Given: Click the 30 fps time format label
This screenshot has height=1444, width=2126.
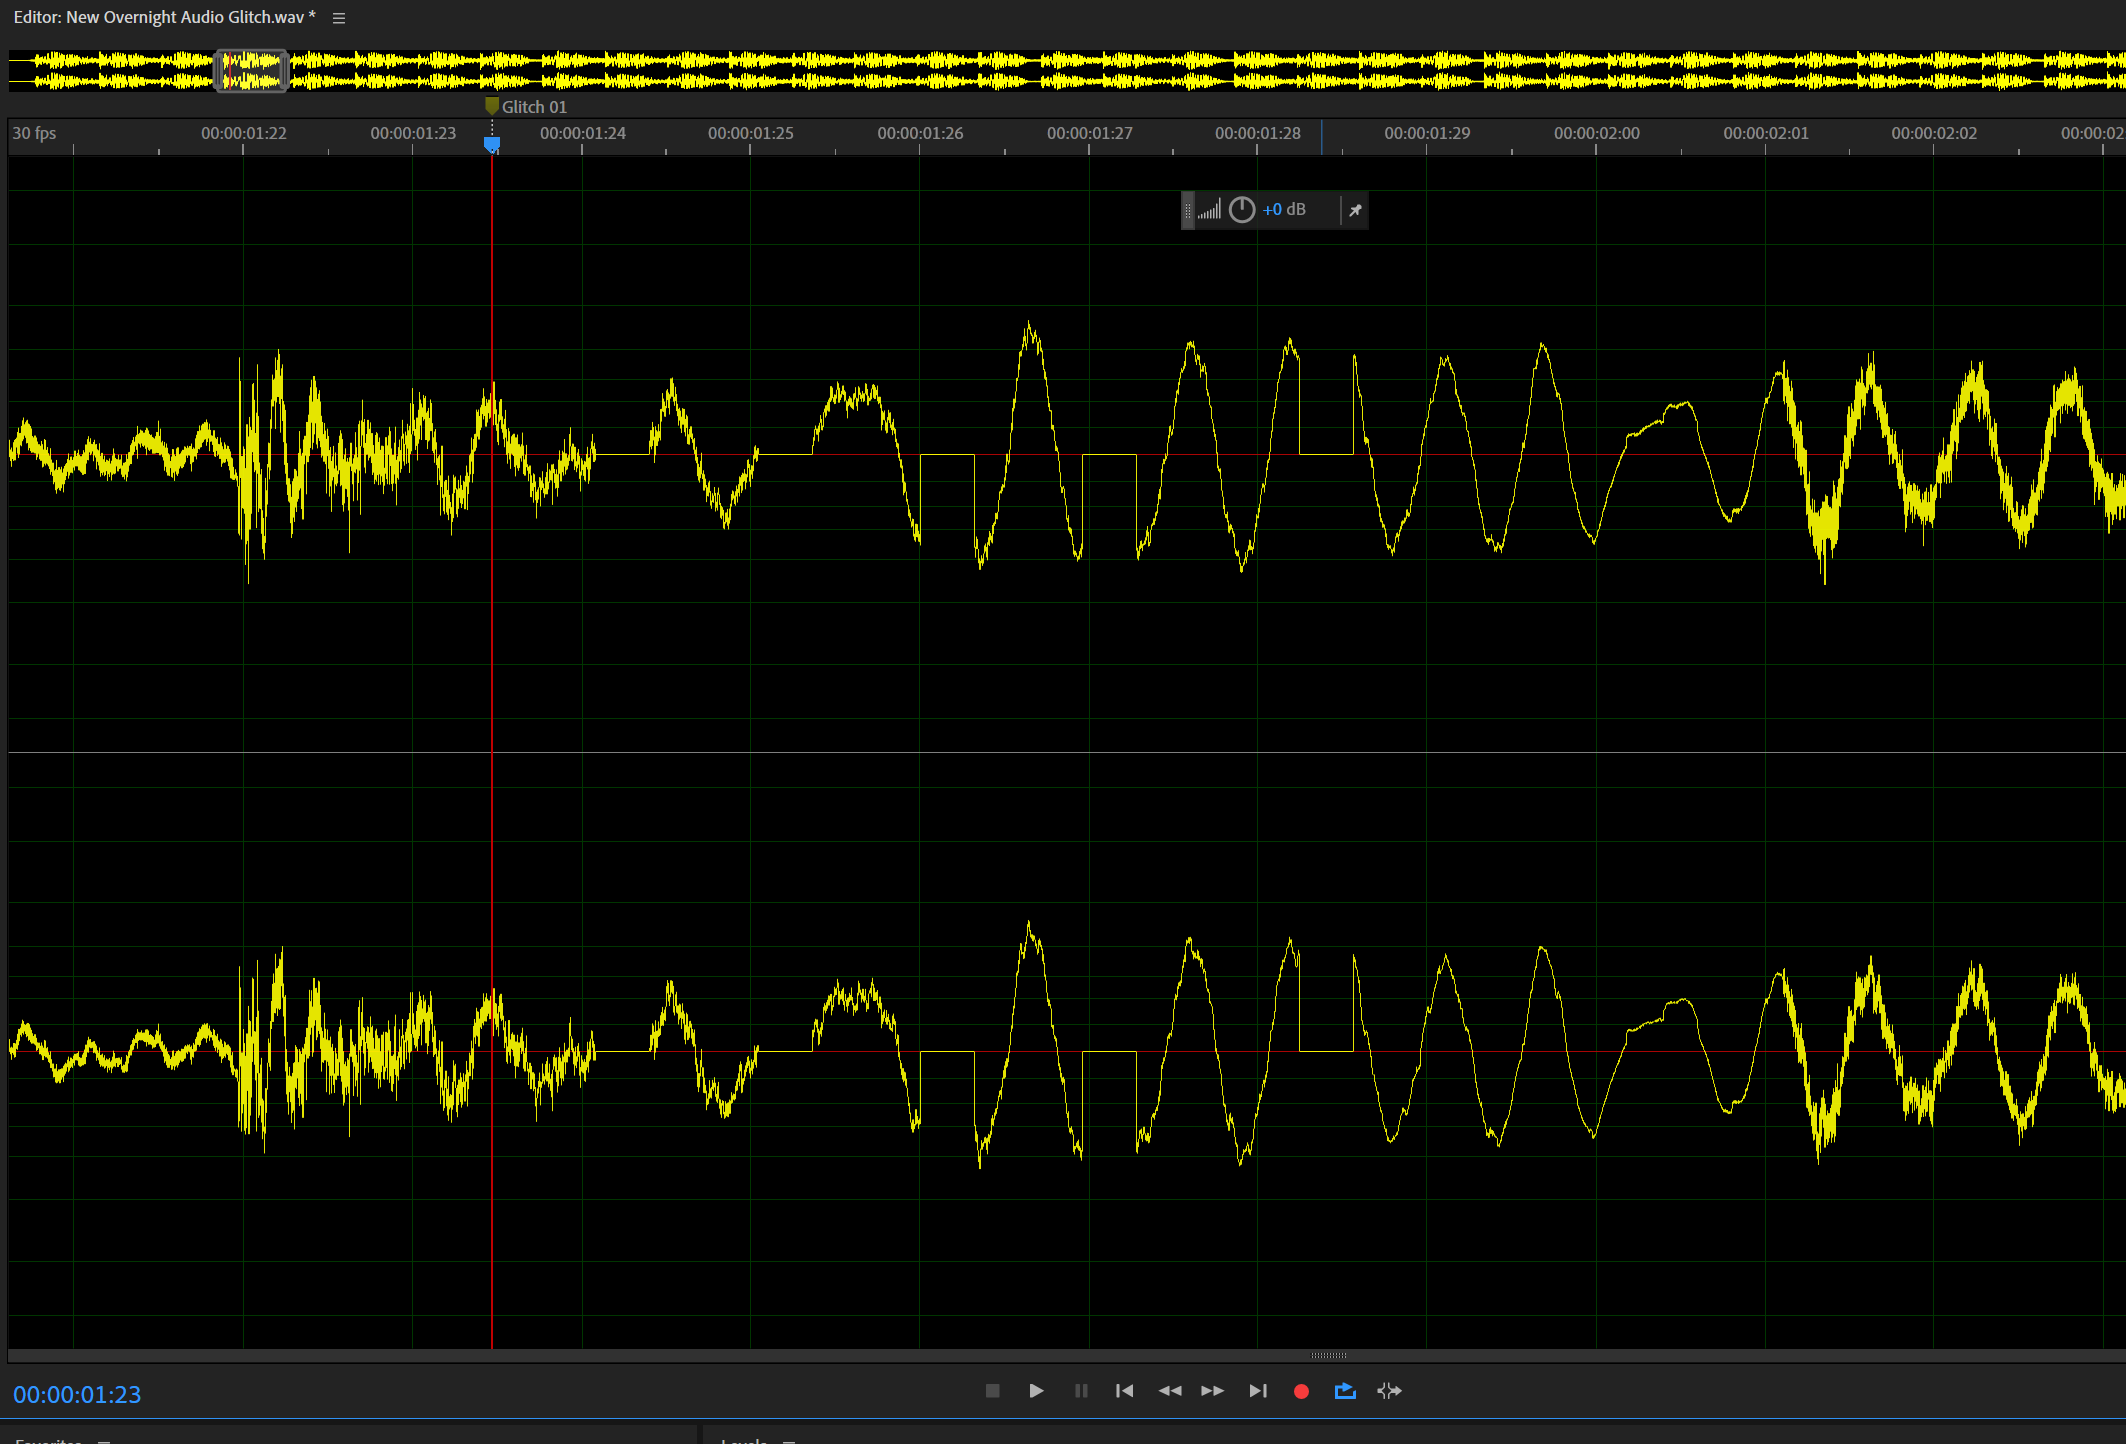Looking at the screenshot, I should pyautogui.click(x=34, y=133).
